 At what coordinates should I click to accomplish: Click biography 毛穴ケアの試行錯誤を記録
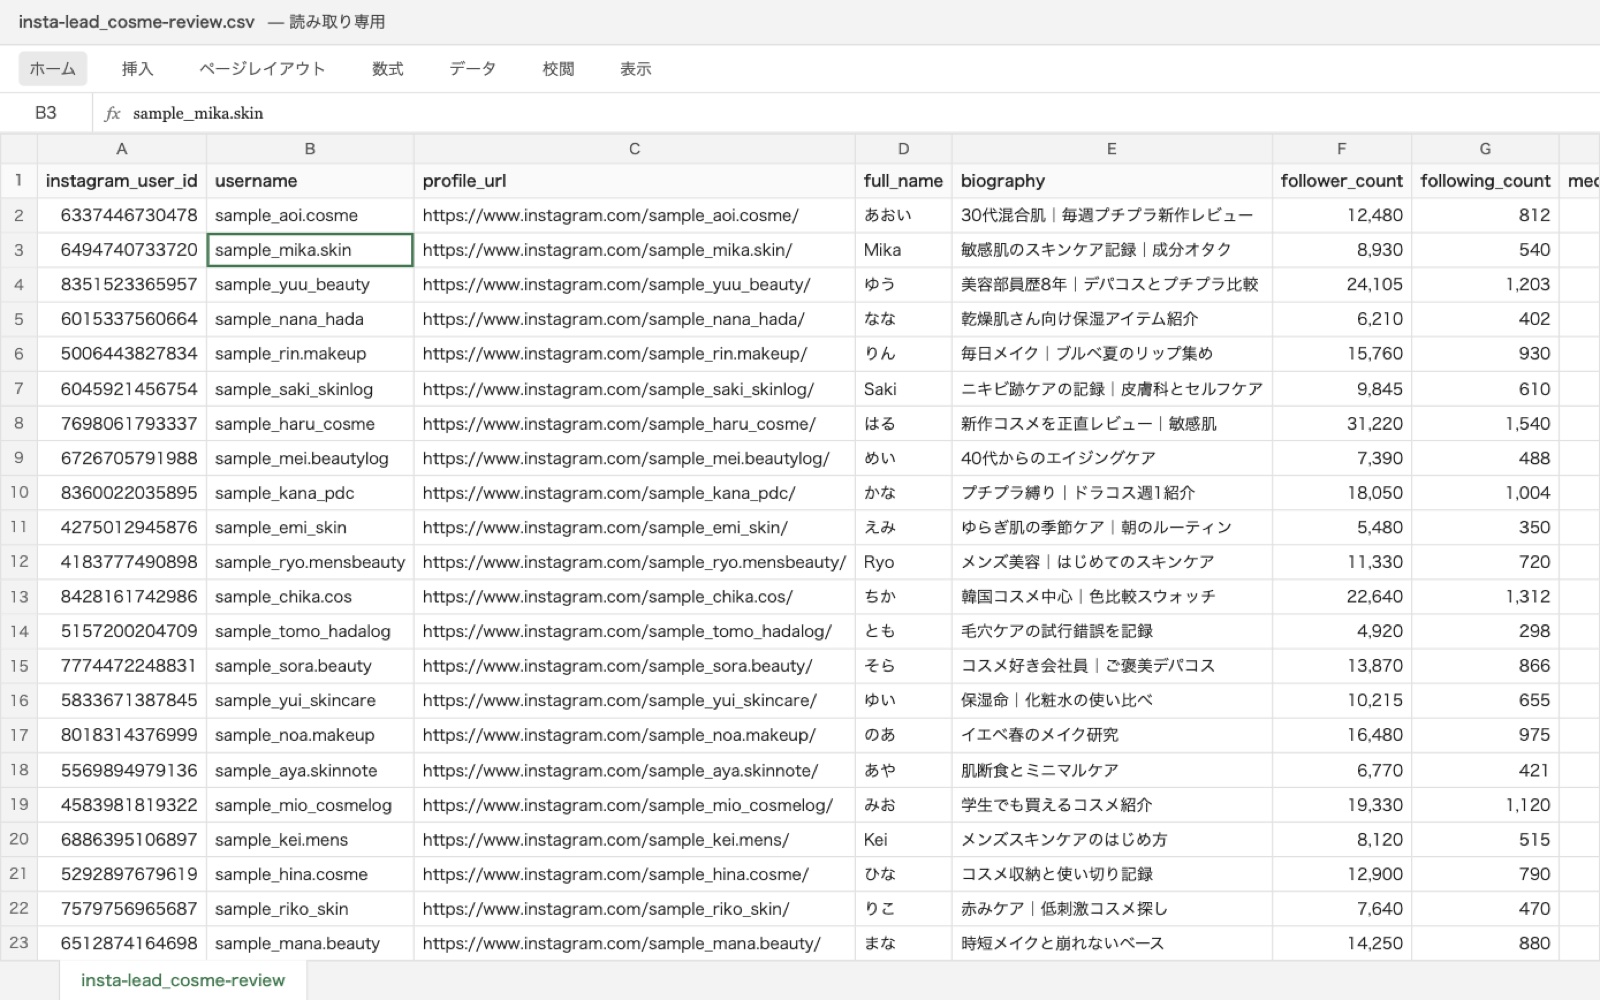pyautogui.click(x=1112, y=631)
